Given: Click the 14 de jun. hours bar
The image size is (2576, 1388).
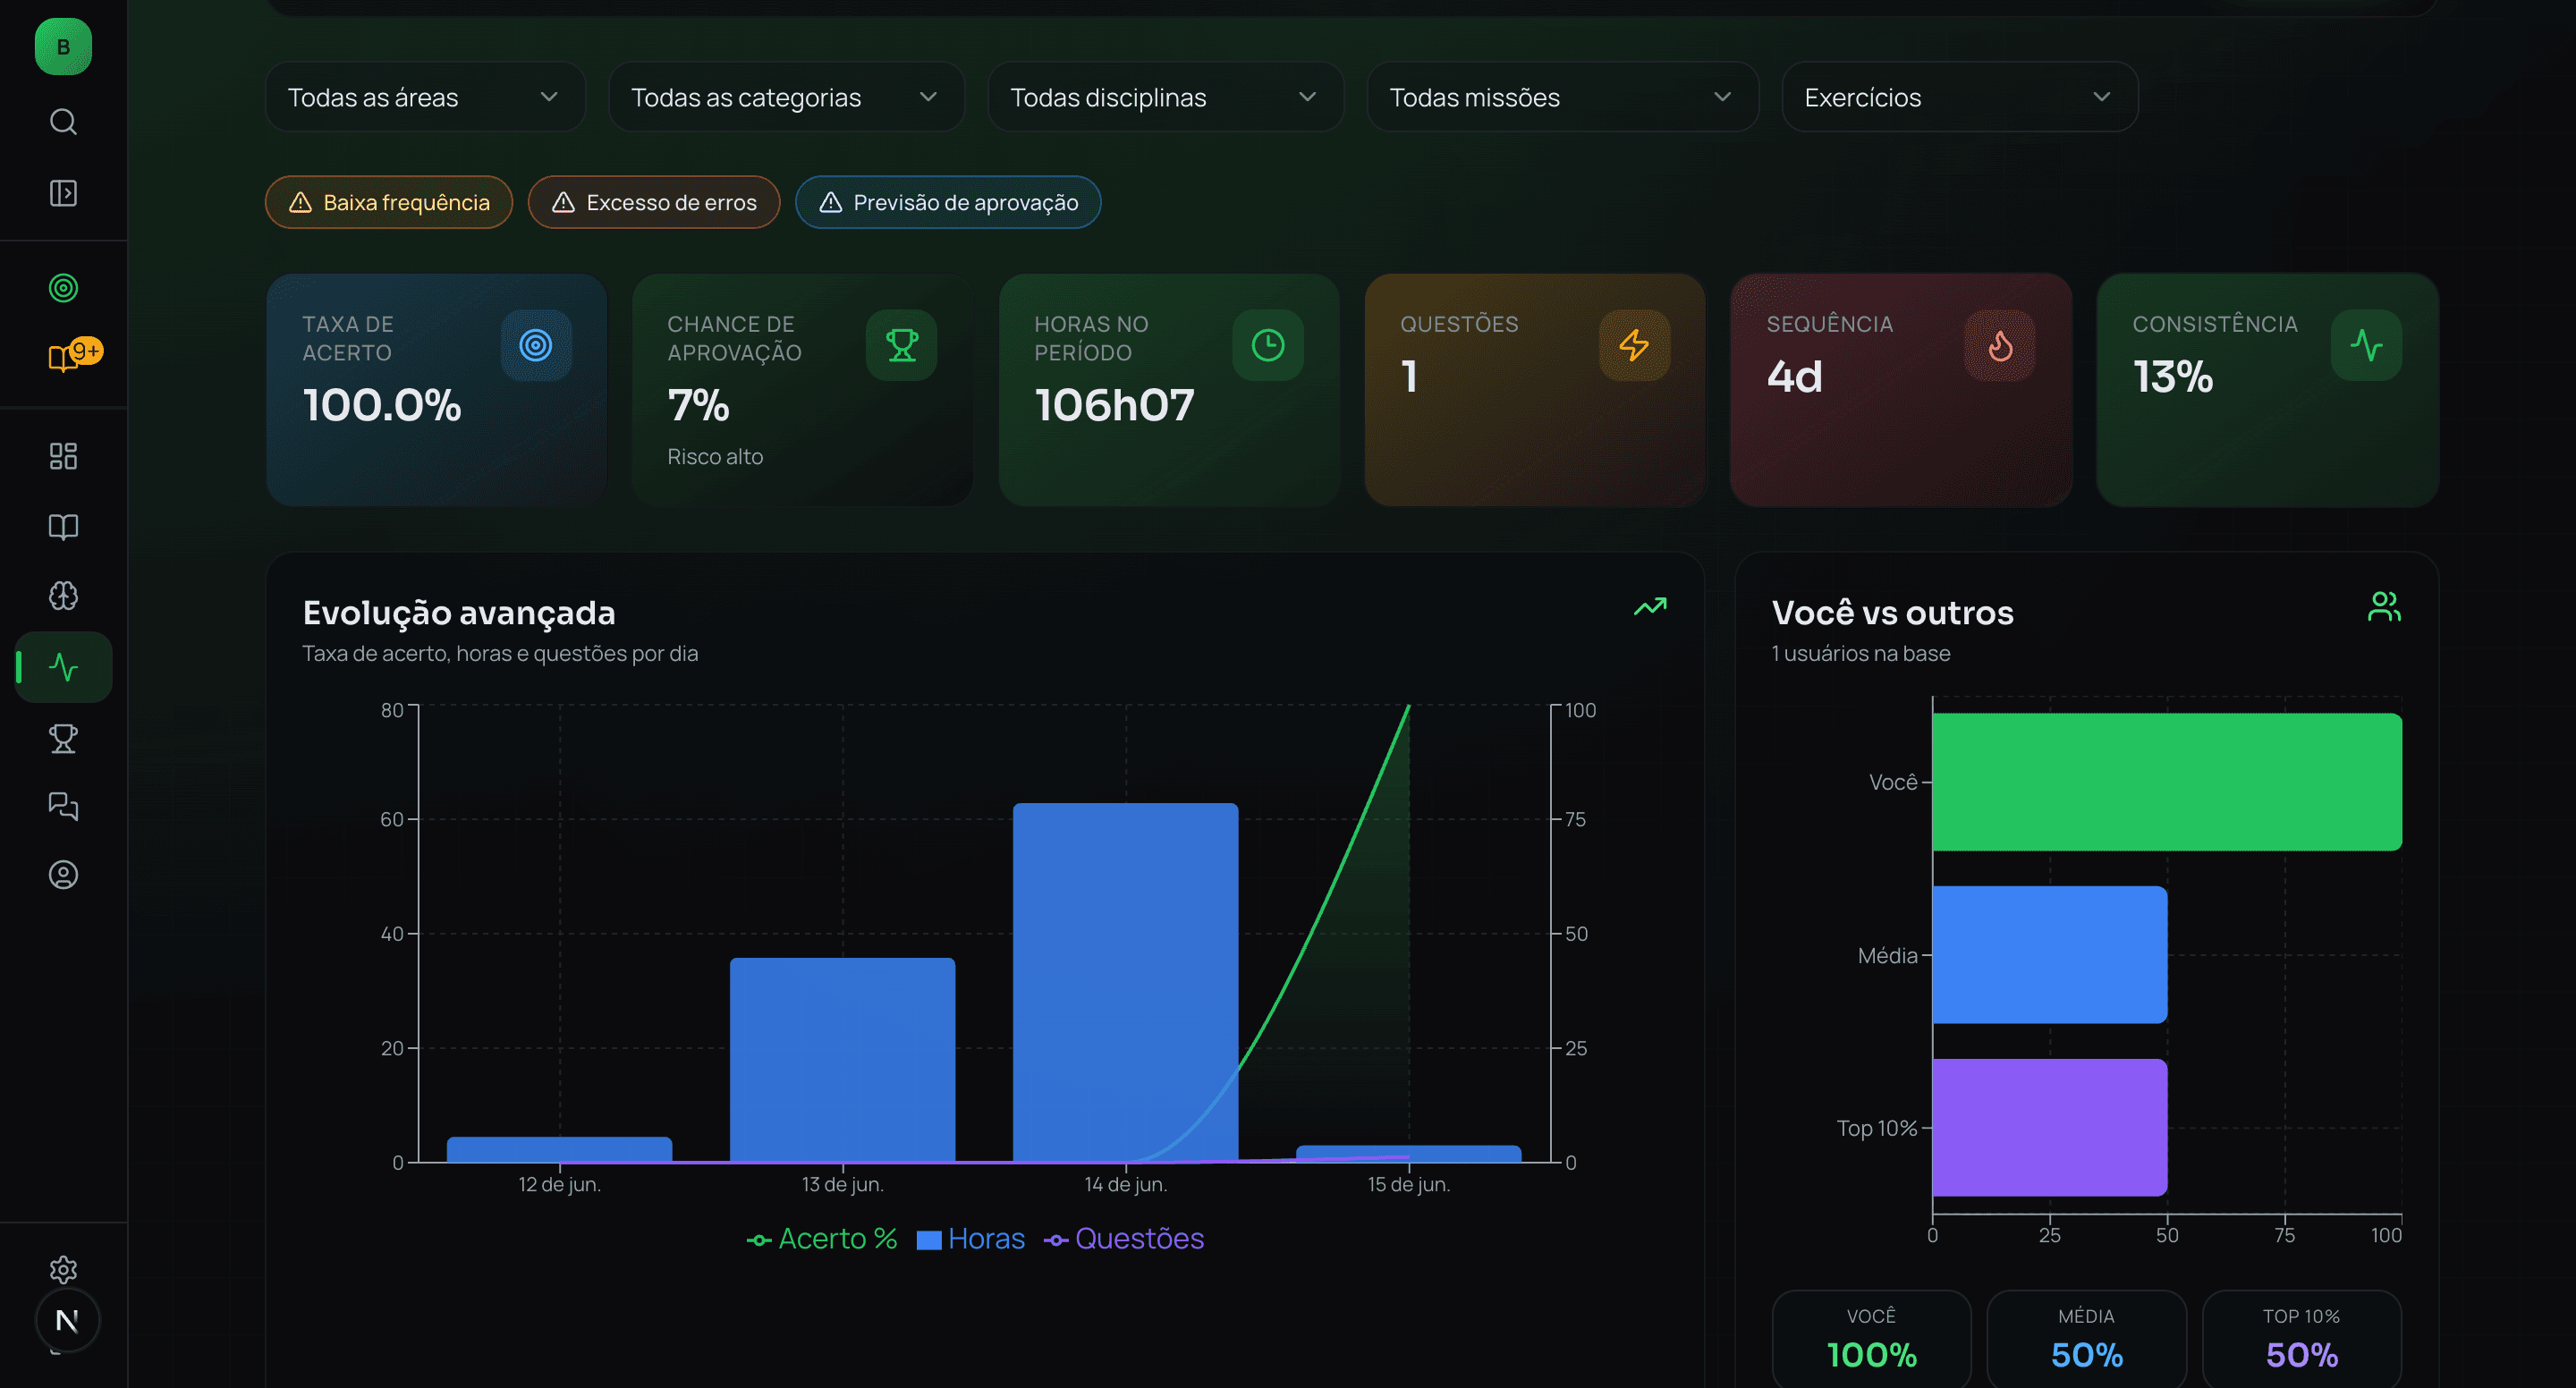Looking at the screenshot, I should [1125, 982].
